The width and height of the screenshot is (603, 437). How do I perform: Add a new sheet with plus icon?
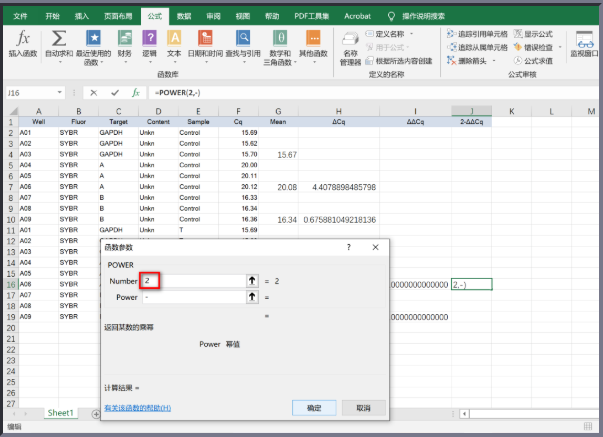(x=96, y=414)
